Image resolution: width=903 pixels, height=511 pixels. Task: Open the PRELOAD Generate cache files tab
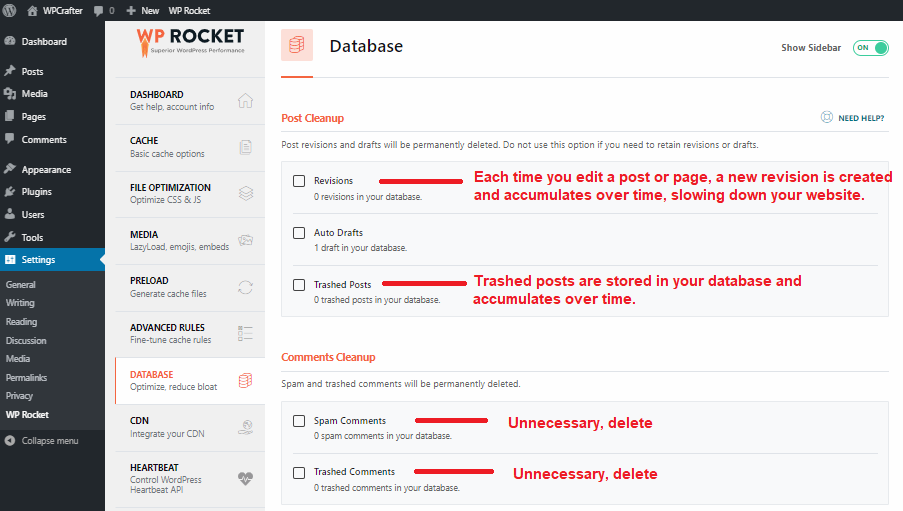pos(190,287)
